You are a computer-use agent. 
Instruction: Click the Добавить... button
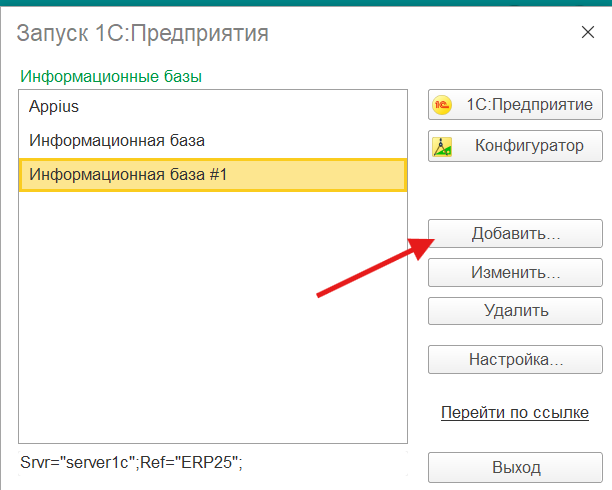pos(515,233)
